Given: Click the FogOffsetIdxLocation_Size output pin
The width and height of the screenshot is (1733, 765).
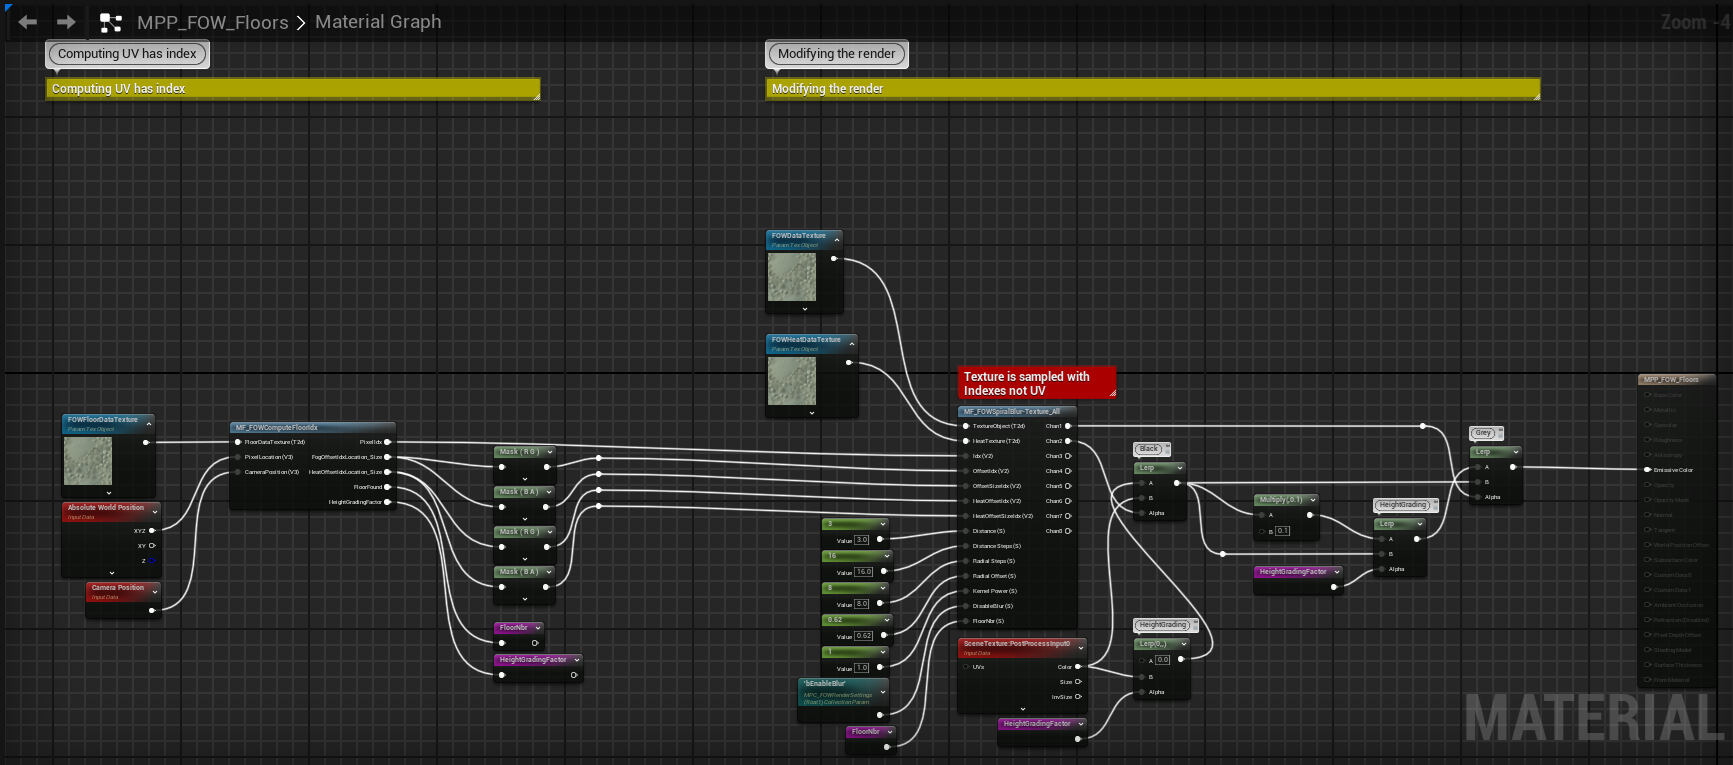Looking at the screenshot, I should pos(388,457).
